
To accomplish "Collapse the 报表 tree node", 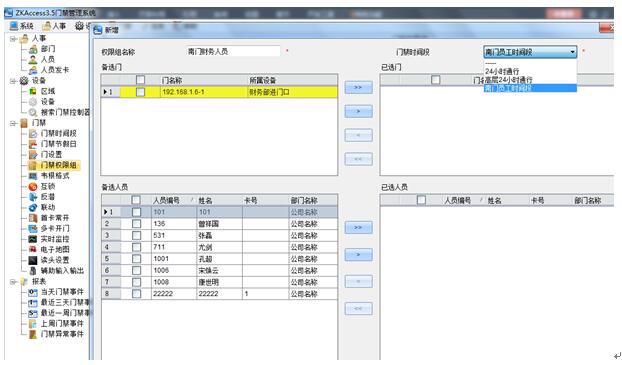I will 13,282.
